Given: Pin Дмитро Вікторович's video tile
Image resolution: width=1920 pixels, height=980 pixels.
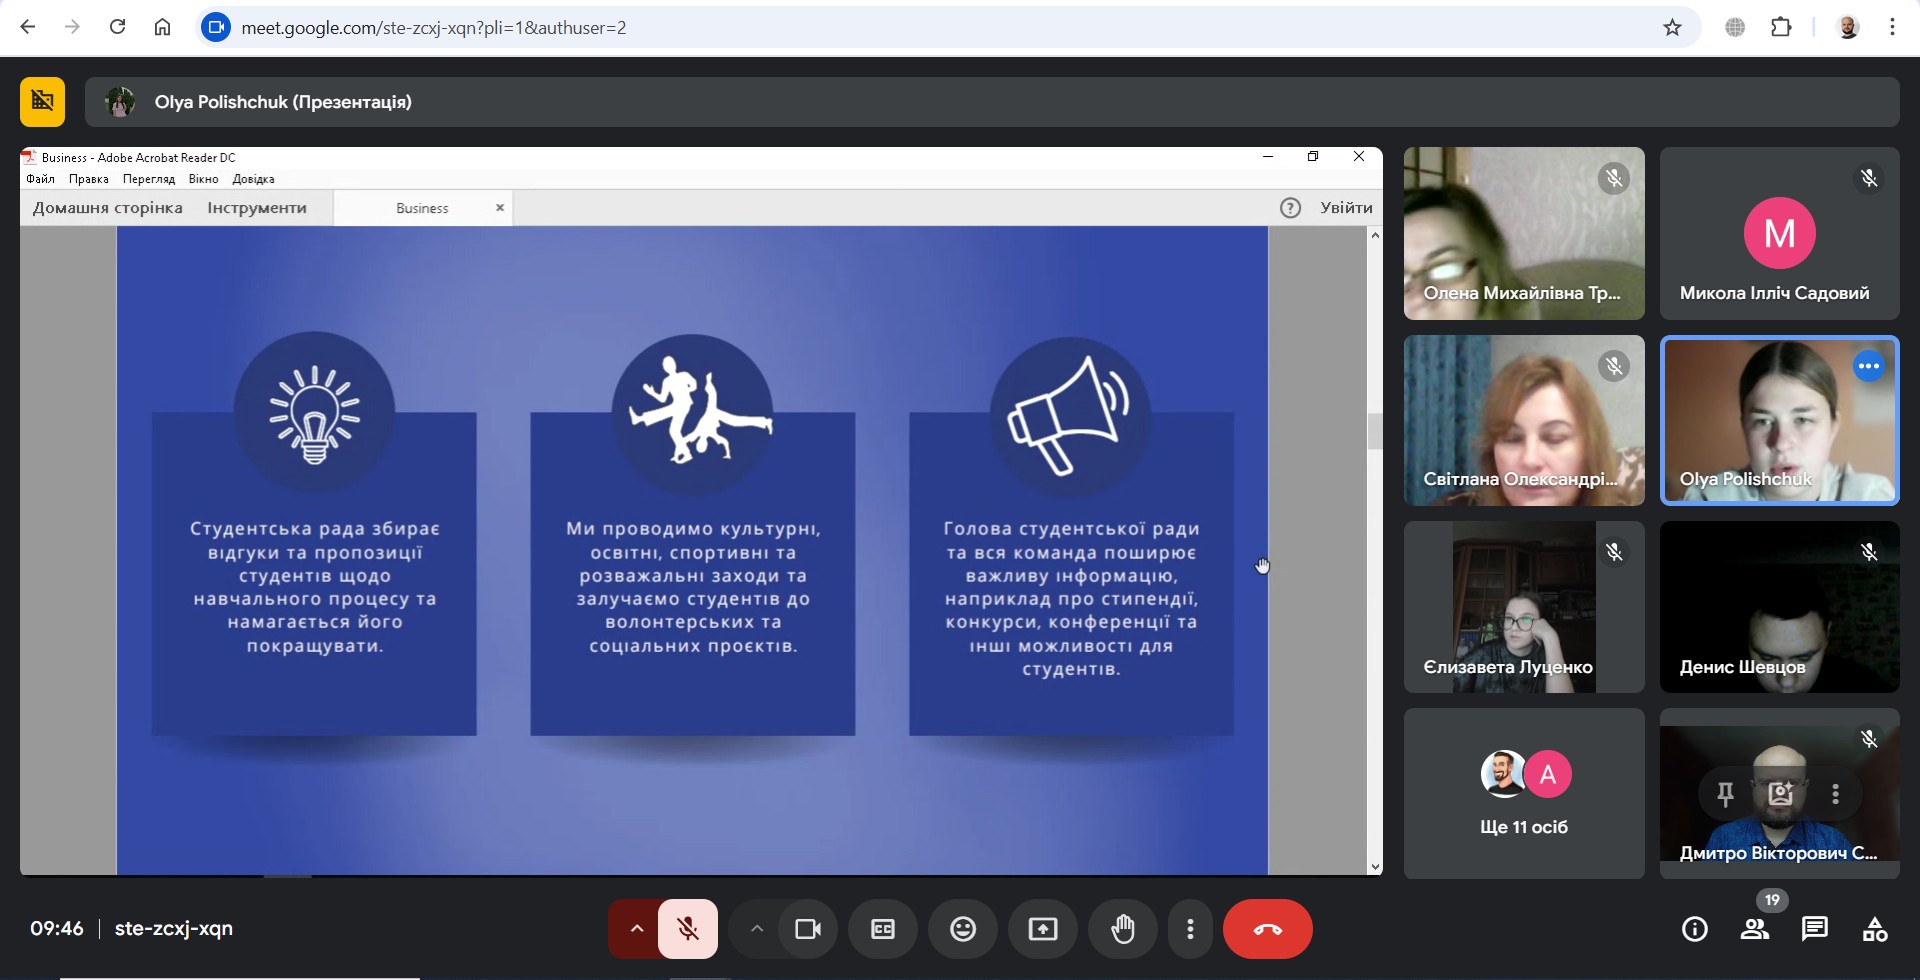Looking at the screenshot, I should point(1725,794).
